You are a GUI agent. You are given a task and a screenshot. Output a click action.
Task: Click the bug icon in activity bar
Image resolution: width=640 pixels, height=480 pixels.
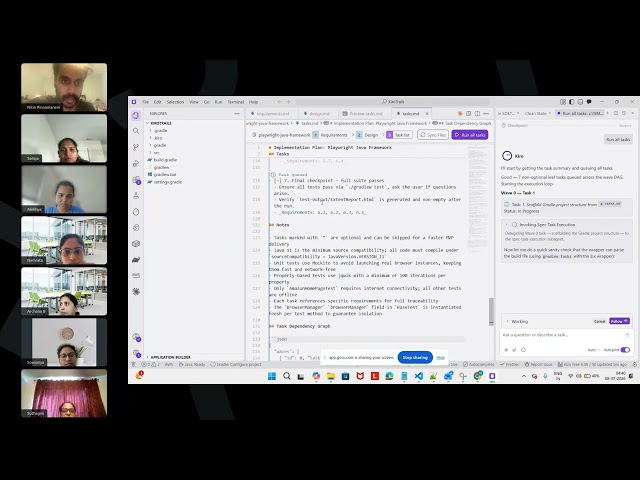coord(136,291)
